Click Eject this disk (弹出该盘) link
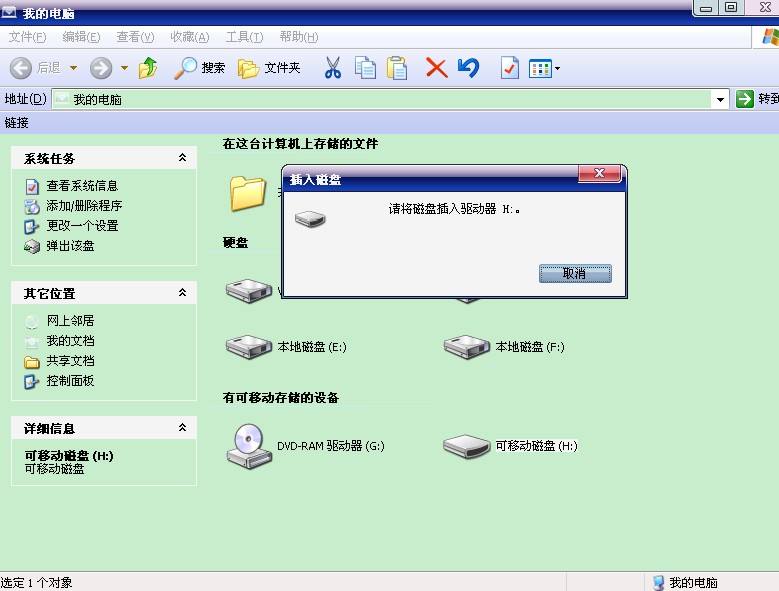Screen dimensions: 779x591 click(x=70, y=246)
